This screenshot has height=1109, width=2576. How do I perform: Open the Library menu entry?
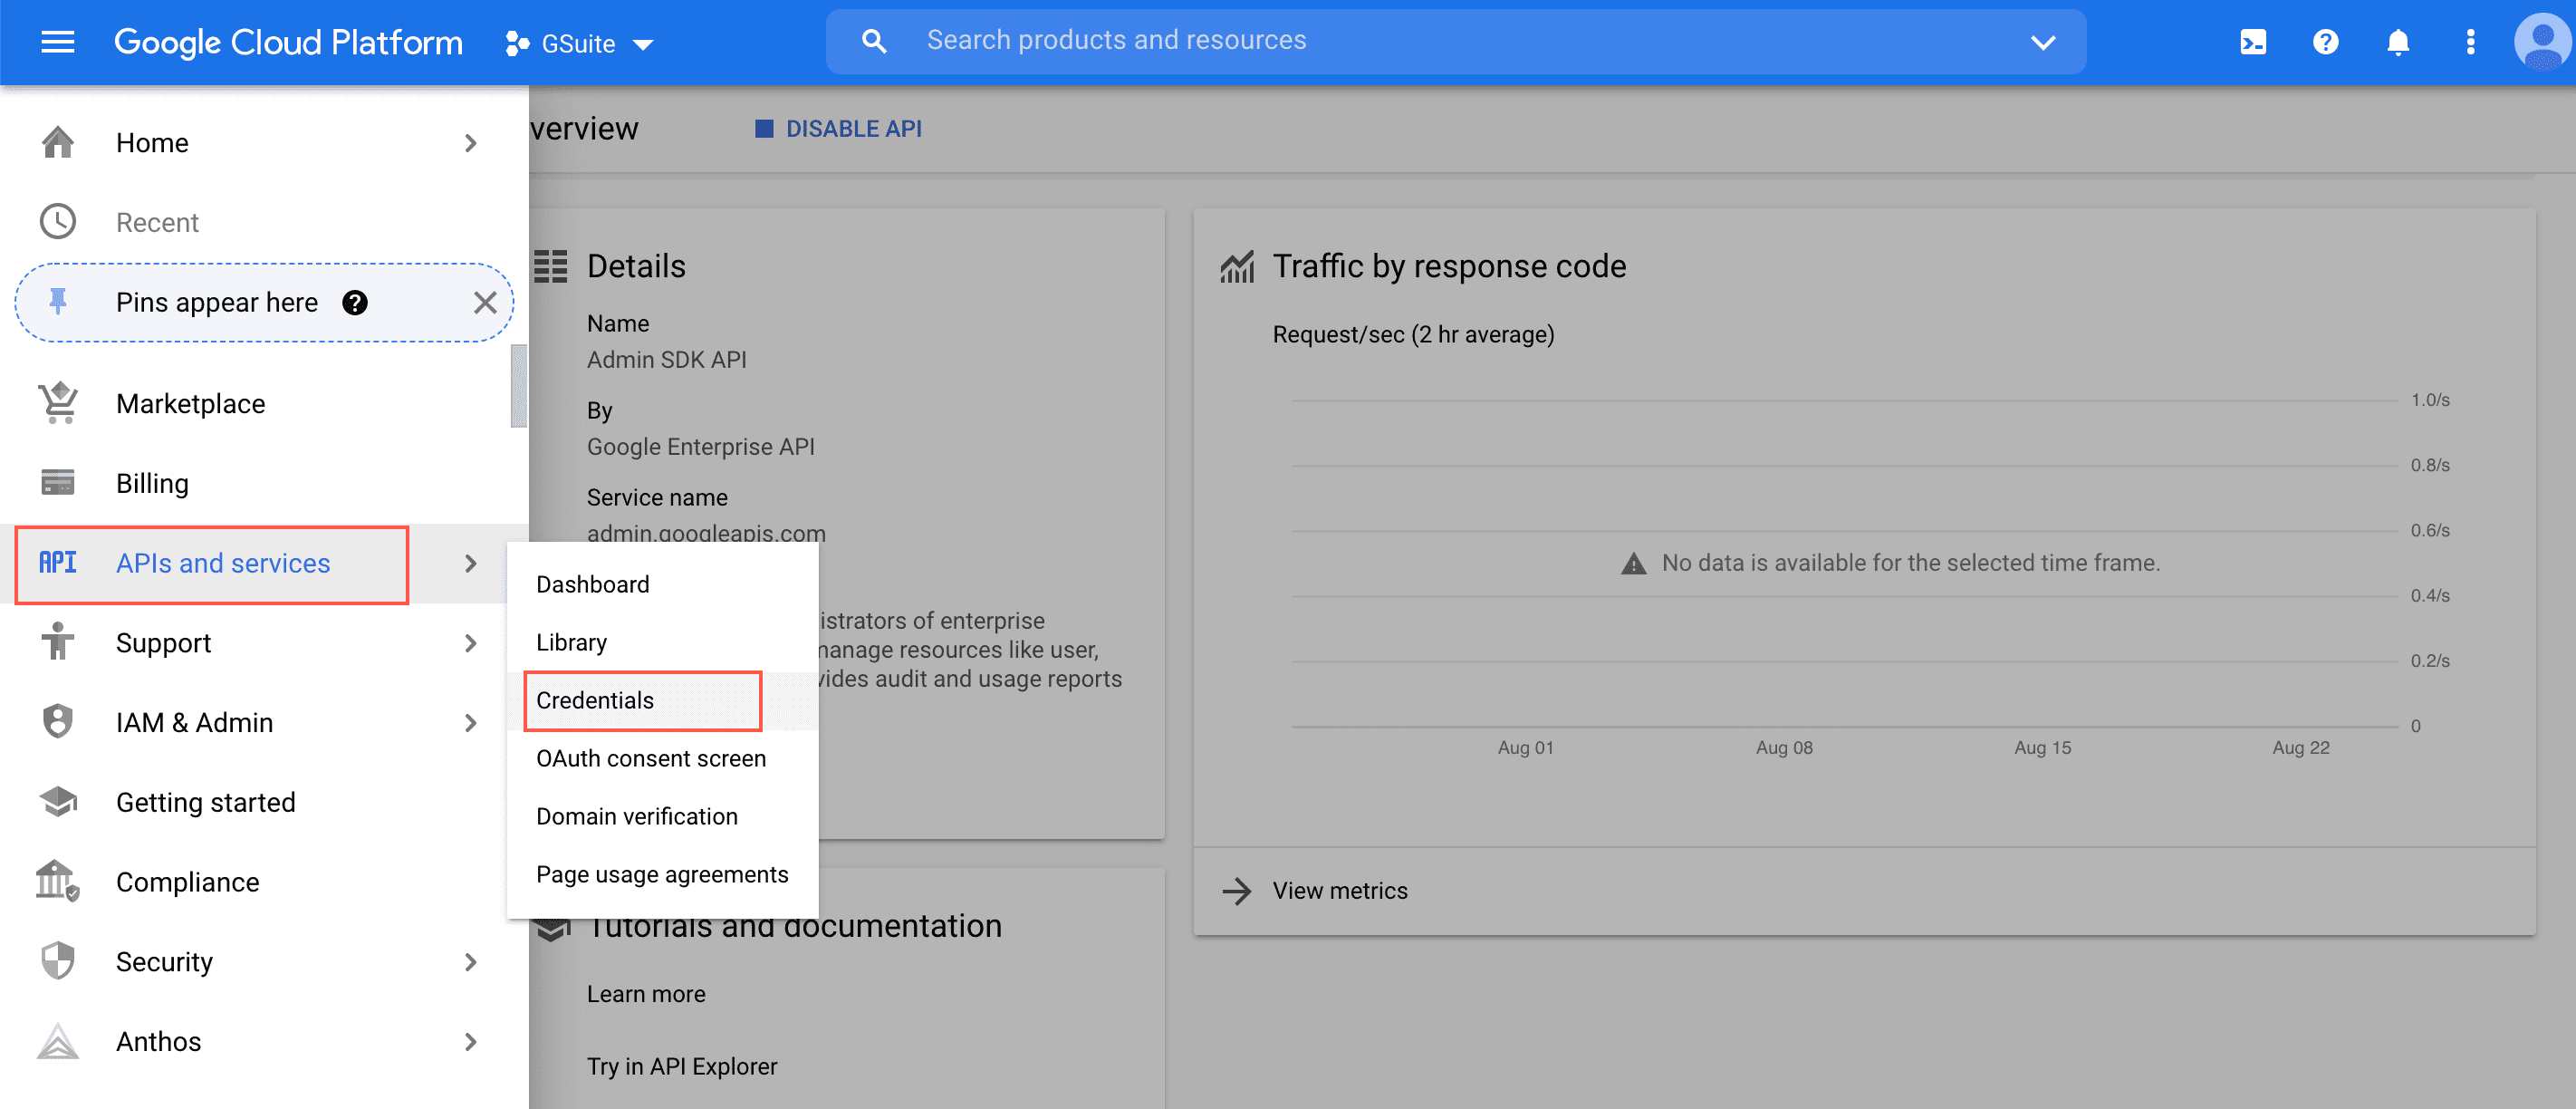[x=571, y=642]
